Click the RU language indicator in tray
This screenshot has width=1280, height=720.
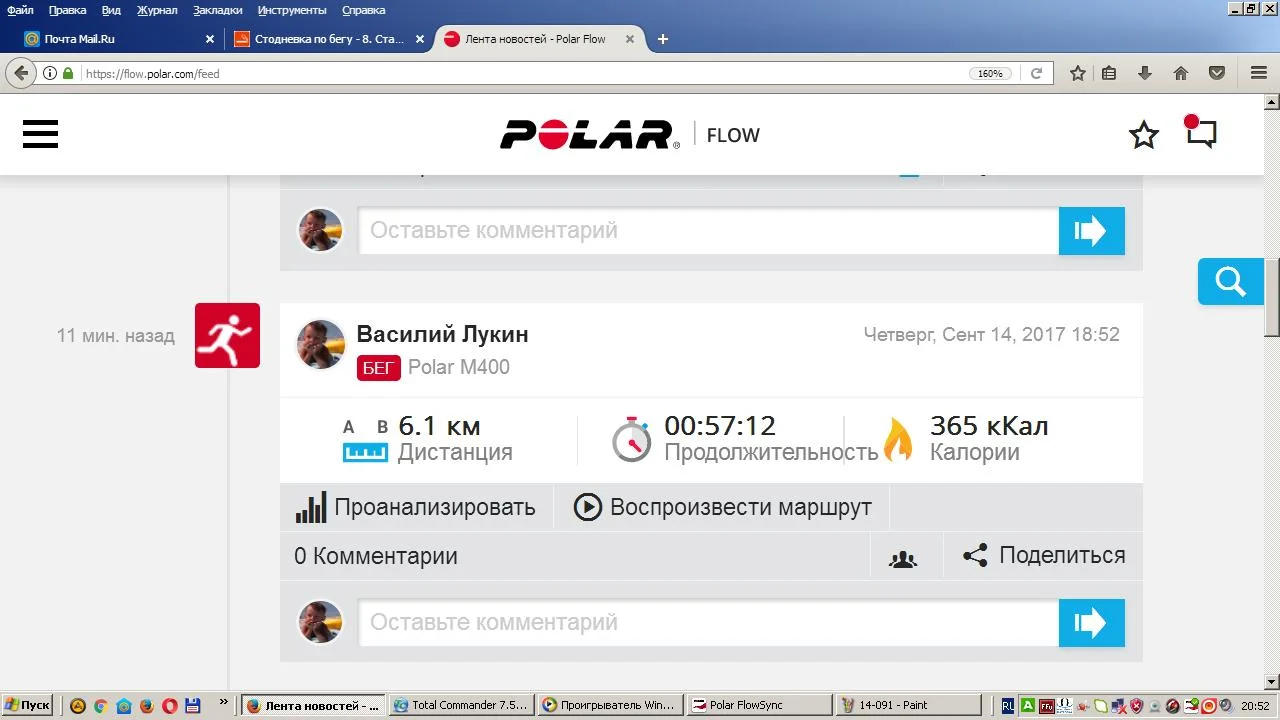coord(1007,705)
